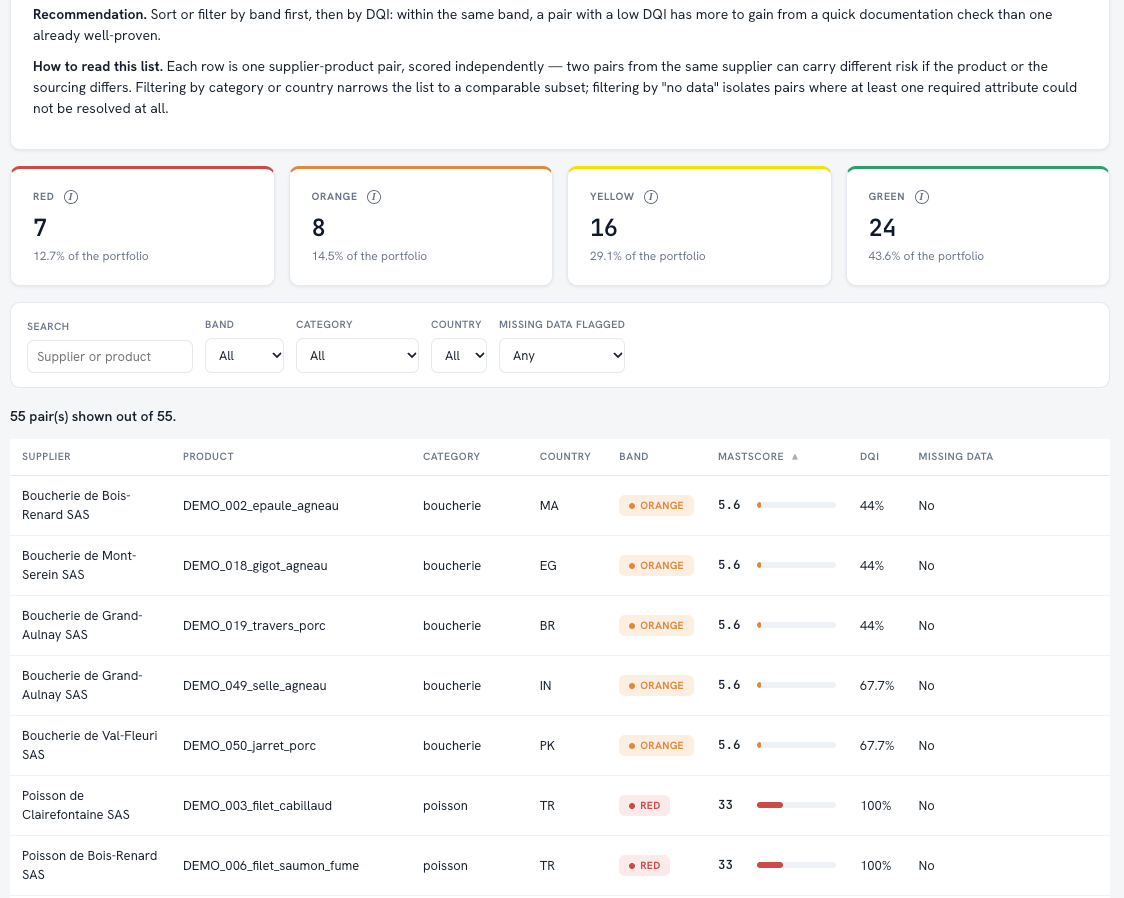Click the score bar for DEMO_003_filet_cabillaud
The image size is (1124, 898).
[796, 806]
